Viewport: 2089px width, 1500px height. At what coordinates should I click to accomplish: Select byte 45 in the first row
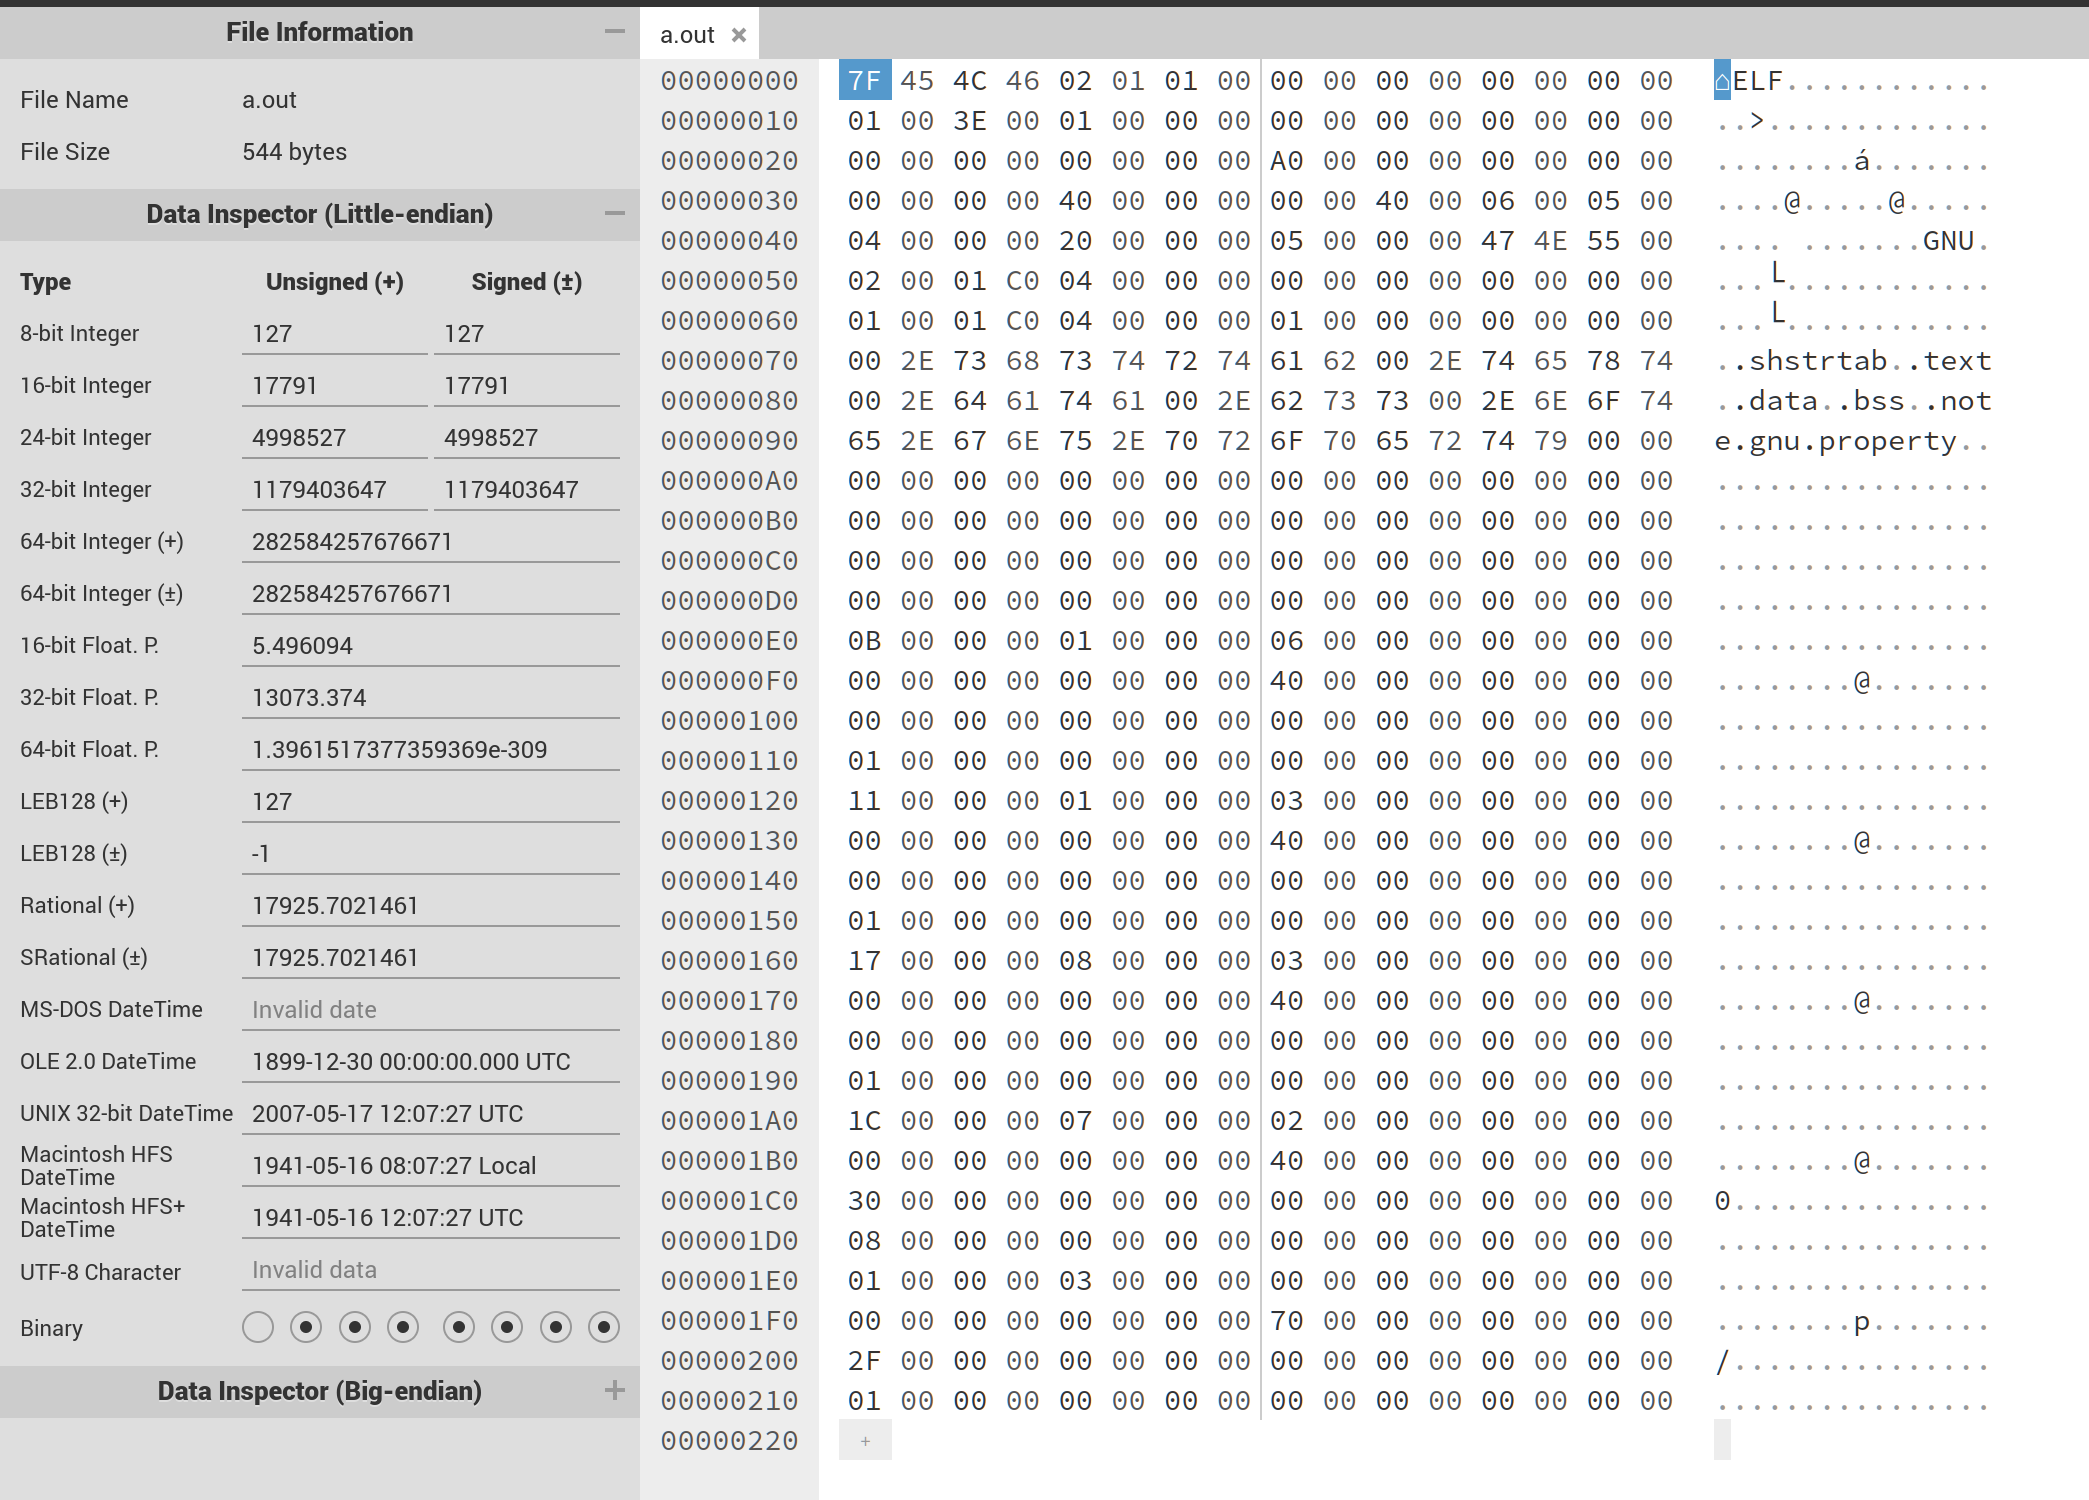click(x=917, y=80)
